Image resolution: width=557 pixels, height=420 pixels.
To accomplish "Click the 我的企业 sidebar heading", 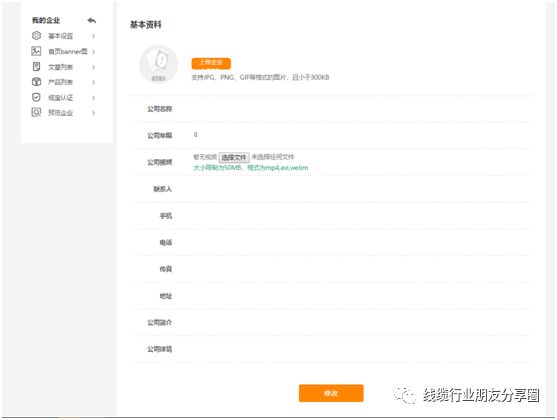I will coord(46,20).
